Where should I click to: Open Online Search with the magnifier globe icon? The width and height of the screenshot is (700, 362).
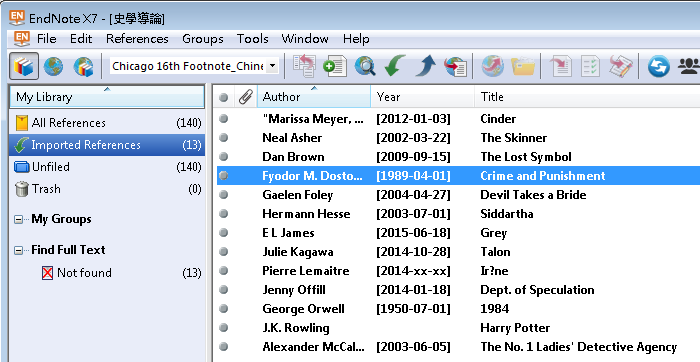coord(365,67)
